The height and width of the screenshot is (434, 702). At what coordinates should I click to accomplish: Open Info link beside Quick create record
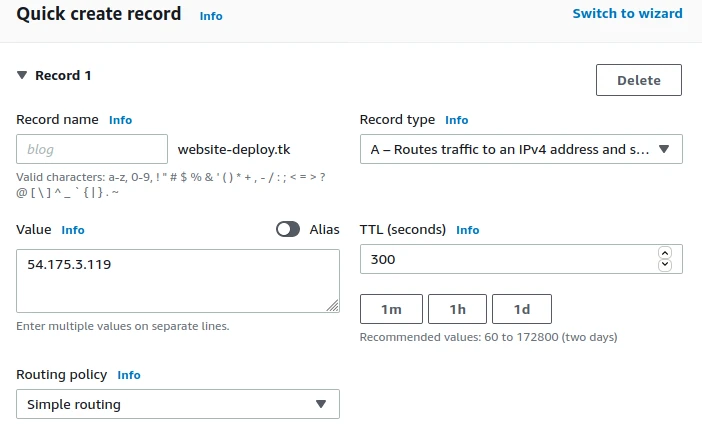(211, 16)
